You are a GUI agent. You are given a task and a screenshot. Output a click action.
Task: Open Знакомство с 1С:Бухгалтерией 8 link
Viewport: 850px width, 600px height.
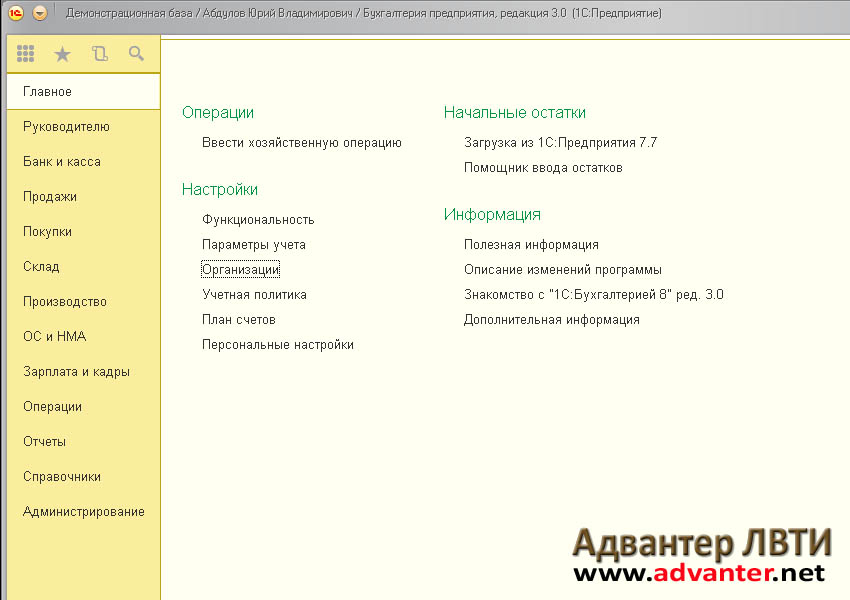pos(594,294)
